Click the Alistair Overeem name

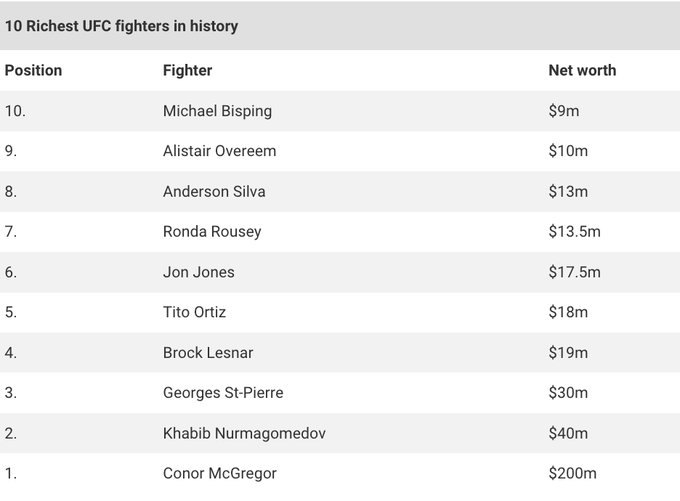tap(219, 151)
